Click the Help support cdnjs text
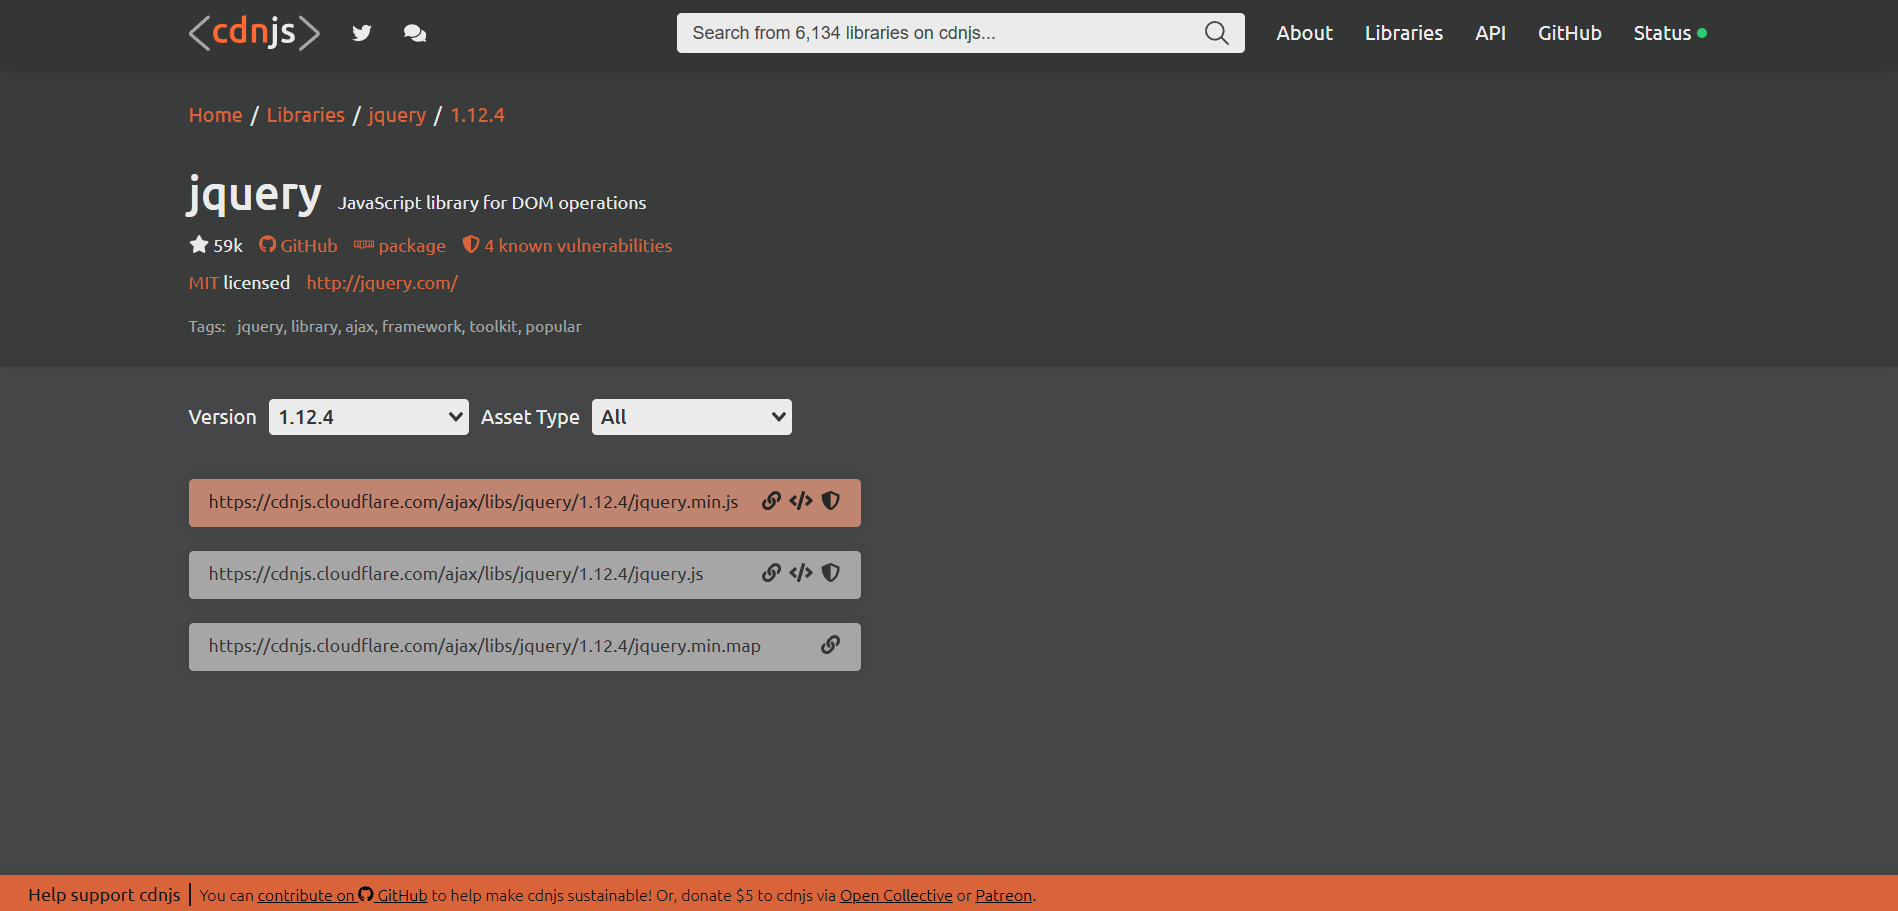This screenshot has height=911, width=1898. (104, 894)
